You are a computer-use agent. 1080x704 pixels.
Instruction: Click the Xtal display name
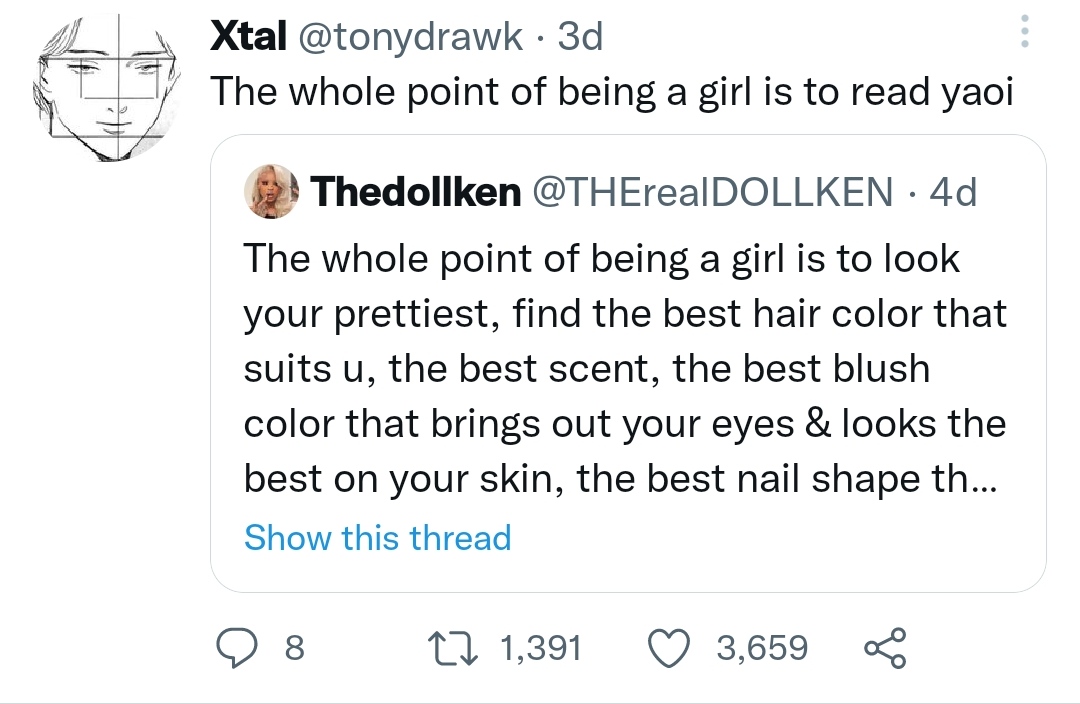click(244, 38)
